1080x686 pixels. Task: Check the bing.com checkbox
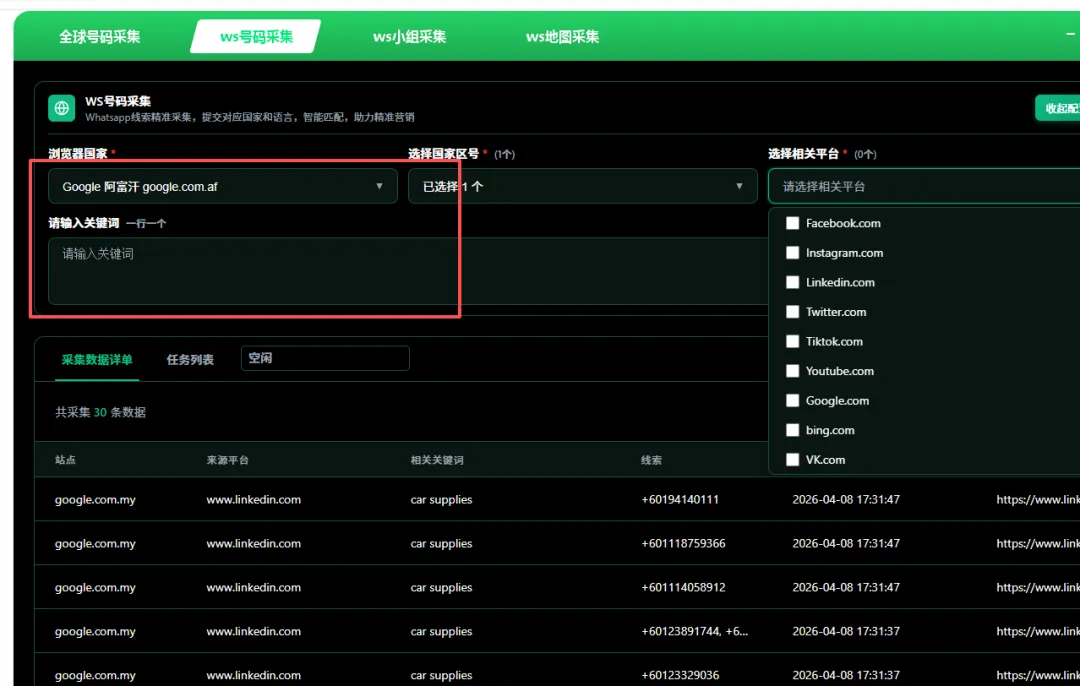click(793, 430)
